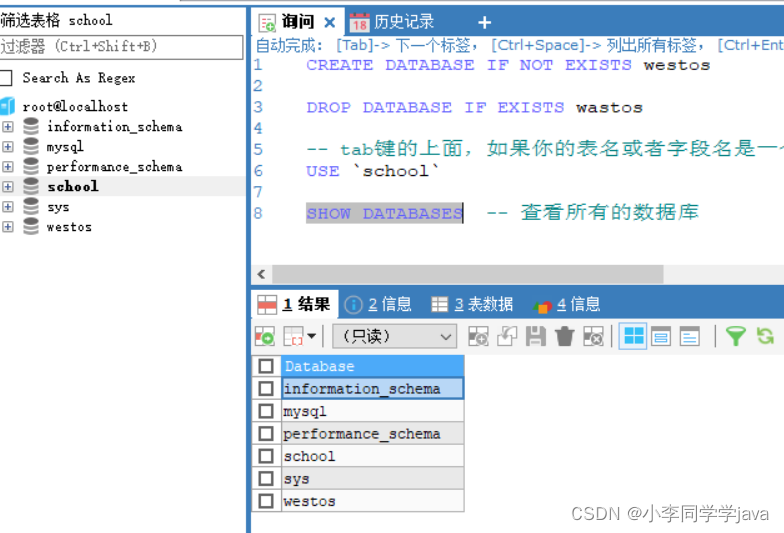The image size is (784, 533).
Task: Click the green filter funnel icon
Action: [x=736, y=336]
